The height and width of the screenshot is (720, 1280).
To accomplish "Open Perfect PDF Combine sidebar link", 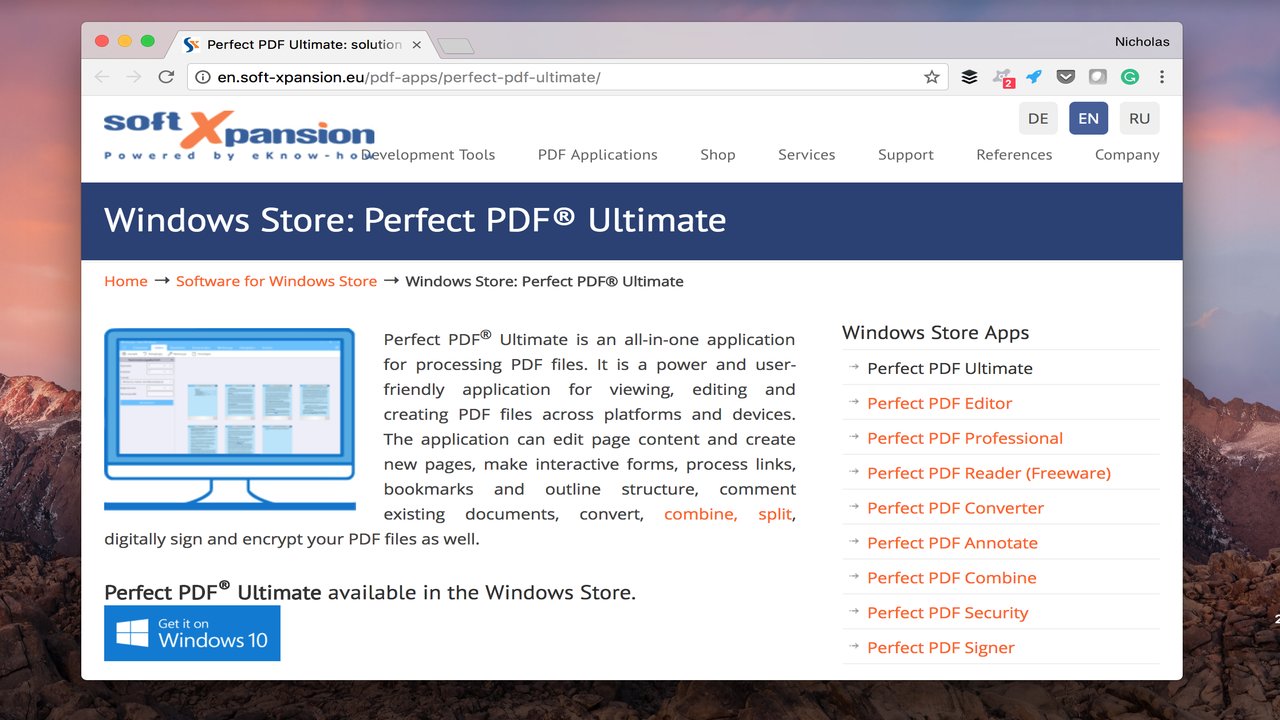I will [x=952, y=578].
